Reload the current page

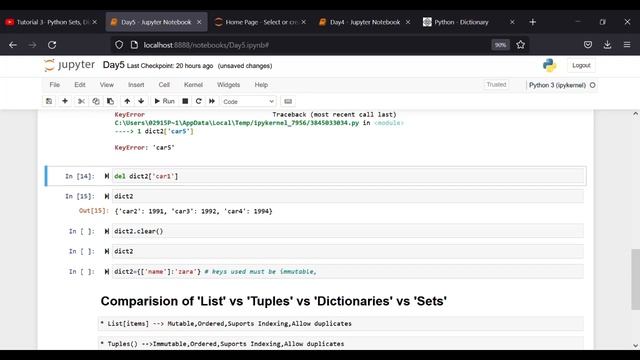point(52,45)
